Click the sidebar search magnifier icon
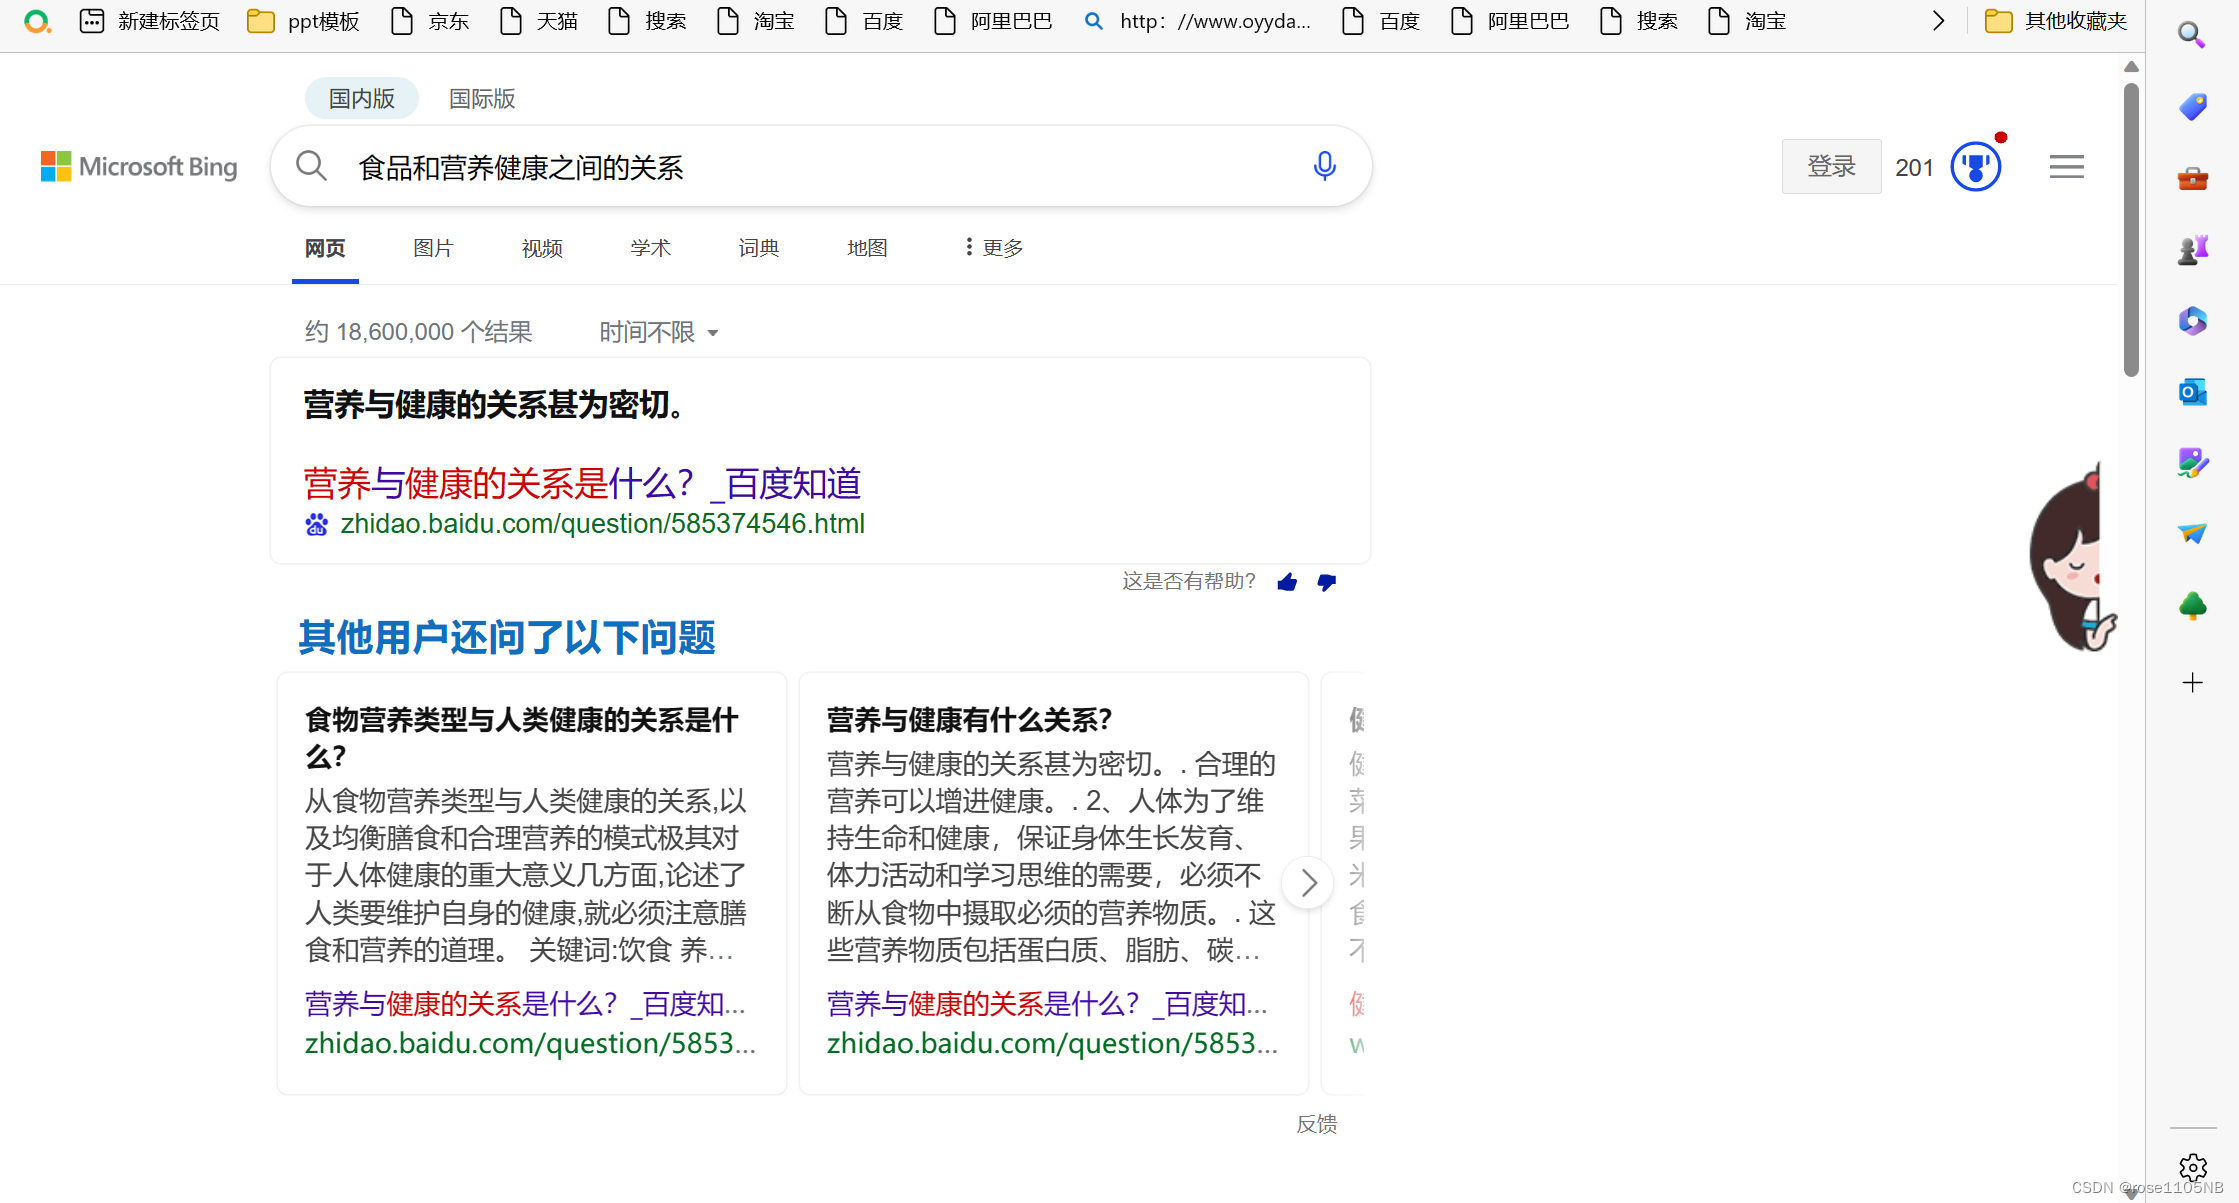 [2191, 35]
